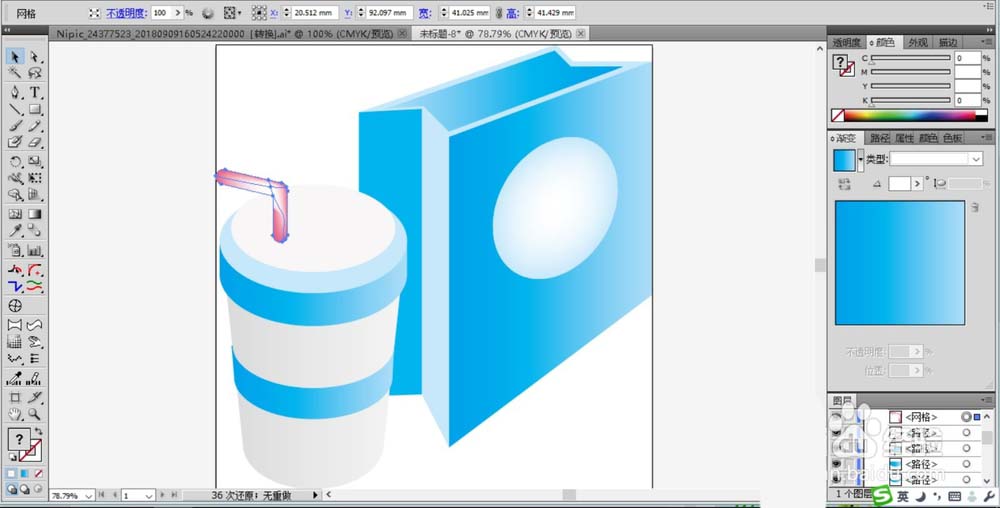Select the Line Segment tool

(x=15, y=110)
